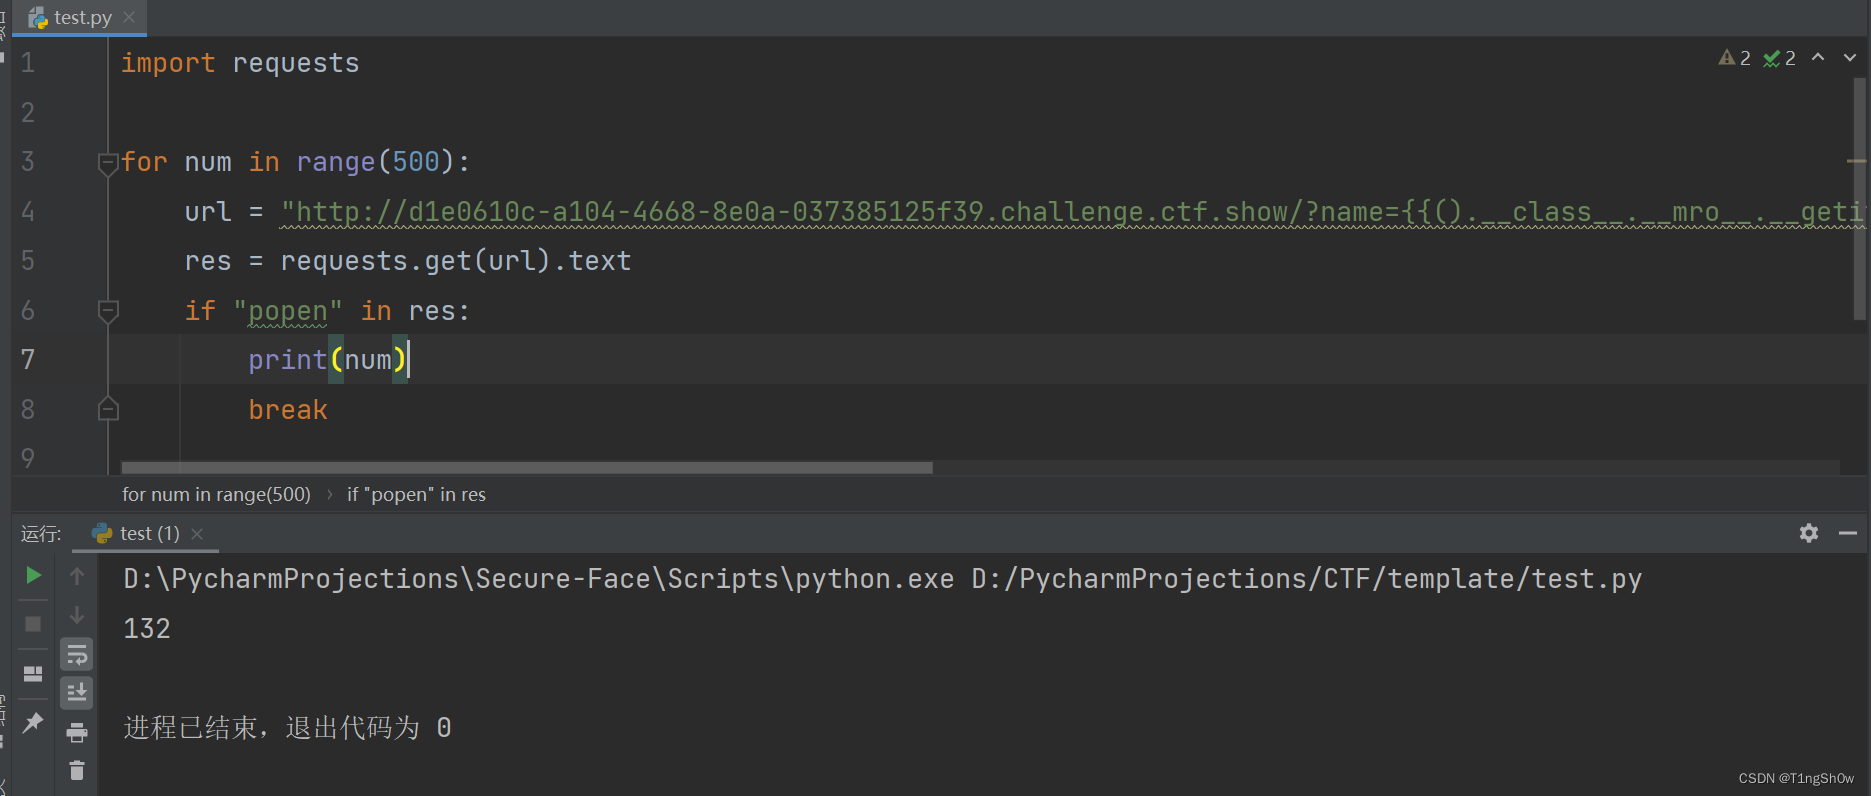Open run panel settings gear

[x=1809, y=533]
